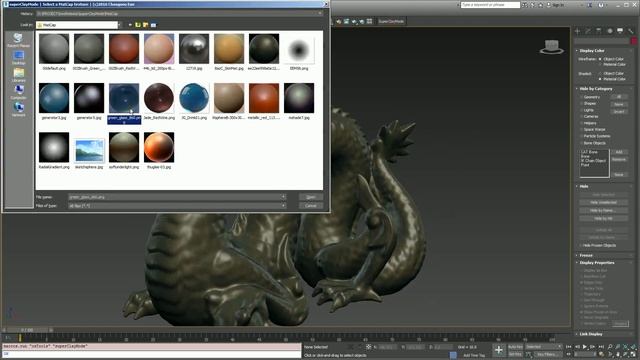640x360 pixels.
Task: Open the Modify command panel tab
Action: (588, 31)
